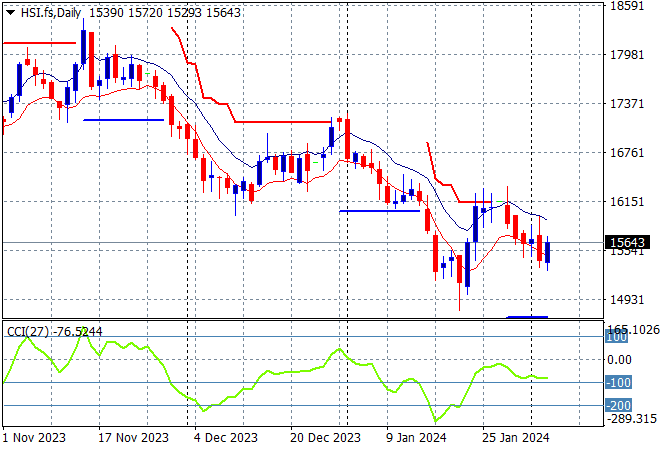Click the red horizontal line at top left
The image size is (660, 450).
40,43
